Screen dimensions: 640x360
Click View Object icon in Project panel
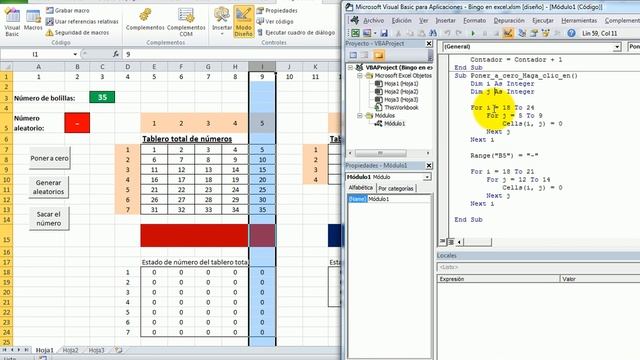pyautogui.click(x=365, y=55)
